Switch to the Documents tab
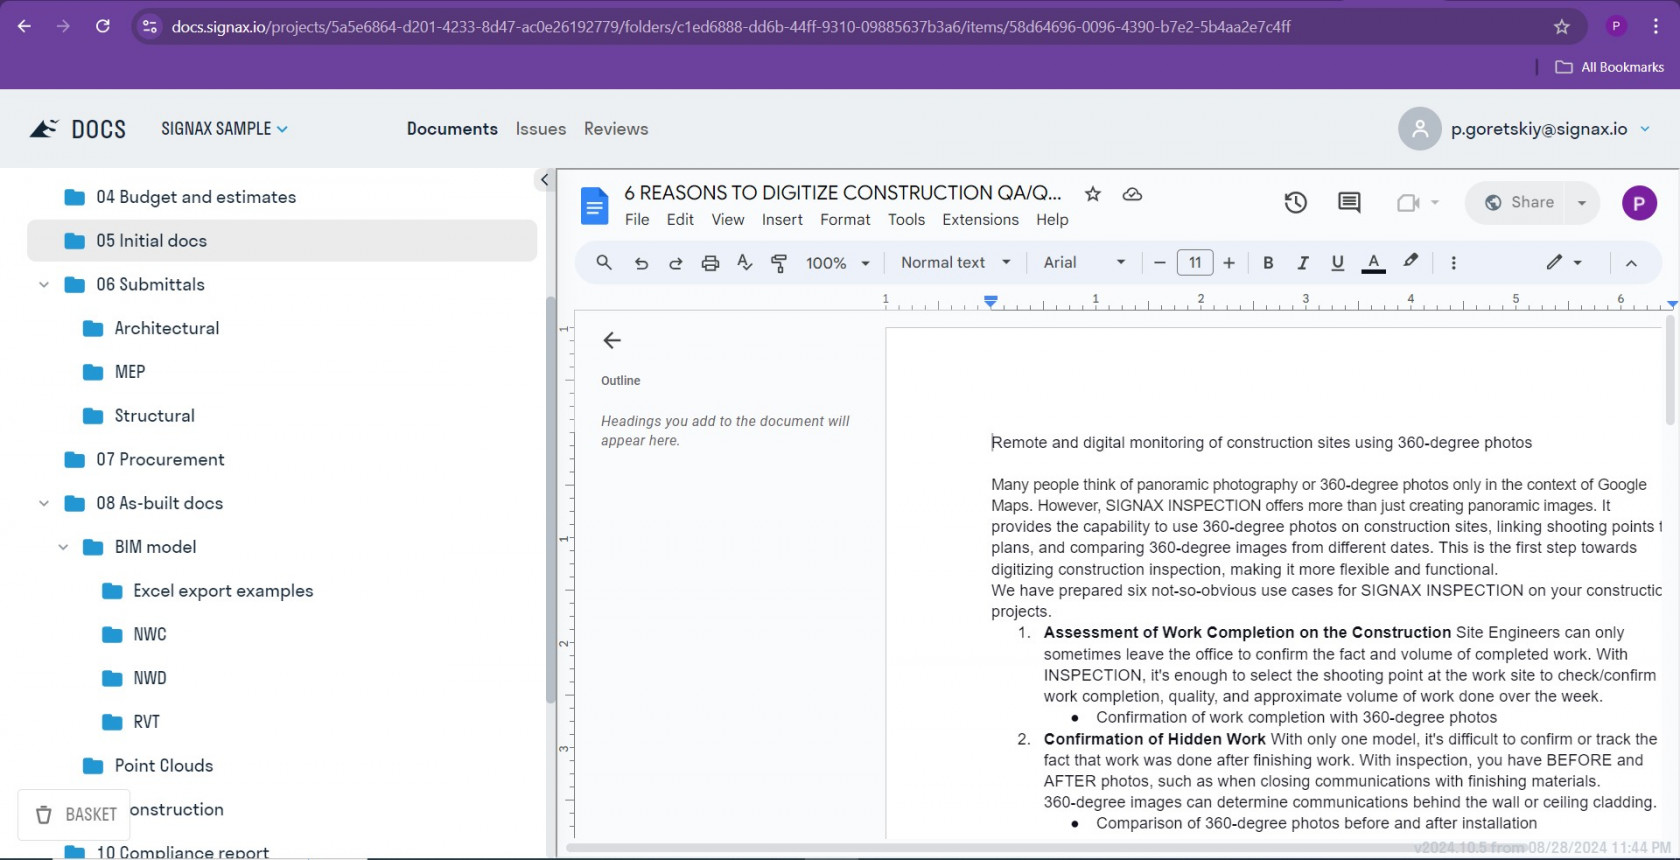Viewport: 1680px width, 860px height. [x=452, y=129]
